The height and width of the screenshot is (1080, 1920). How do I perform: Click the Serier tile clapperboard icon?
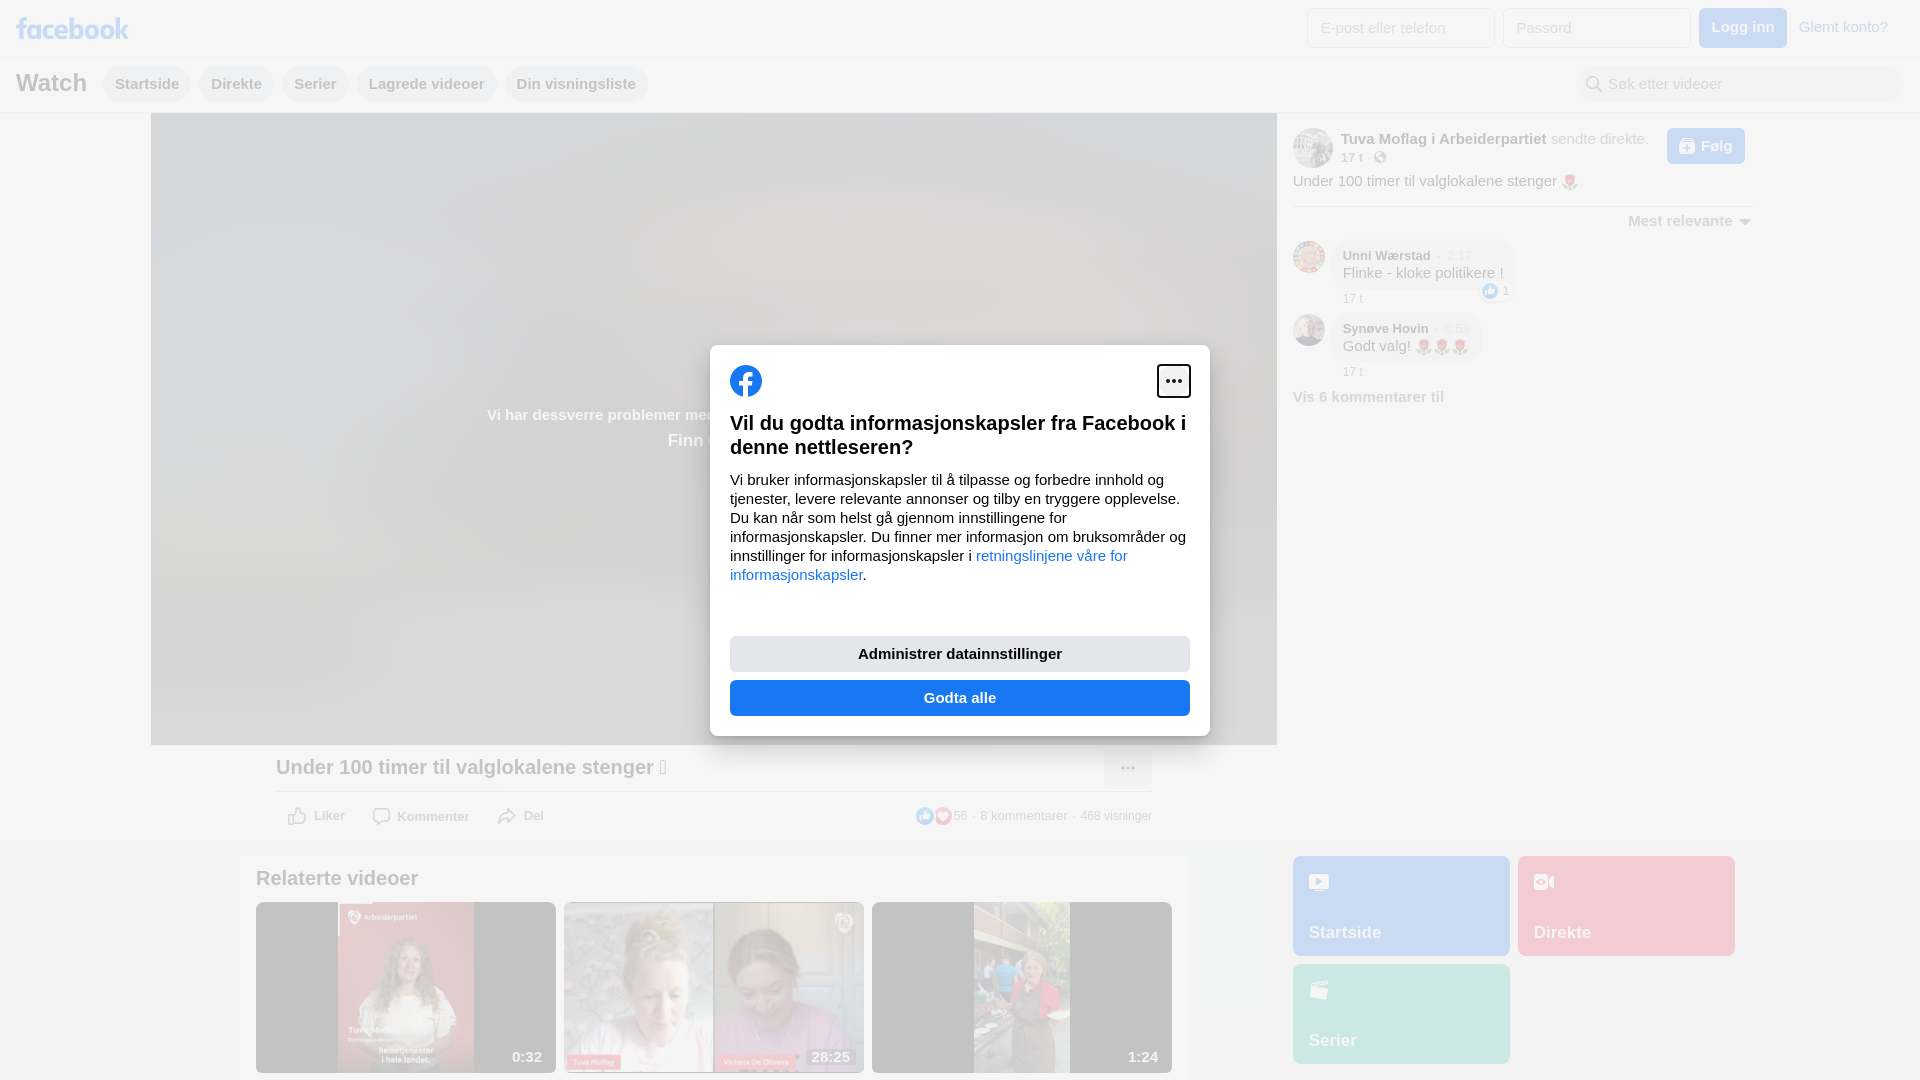[x=1319, y=990]
